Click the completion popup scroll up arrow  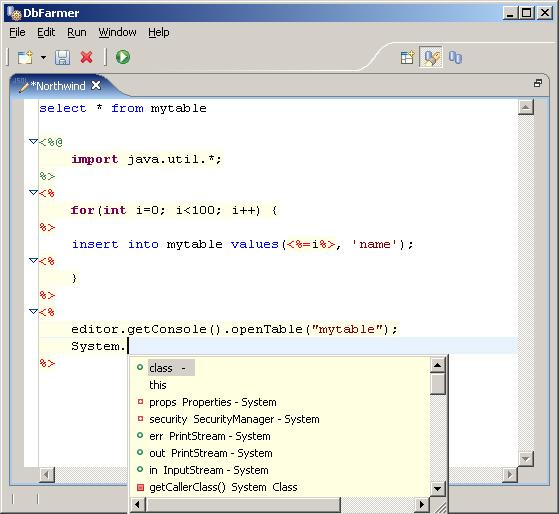pyautogui.click(x=437, y=365)
